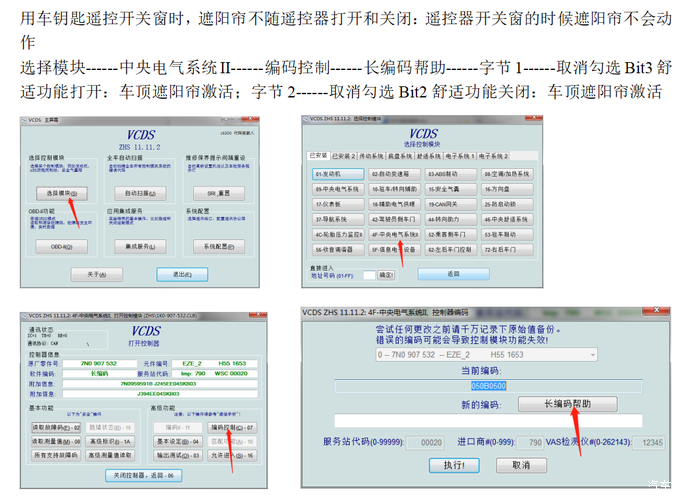Select module 44-转向助力

pos(450,220)
